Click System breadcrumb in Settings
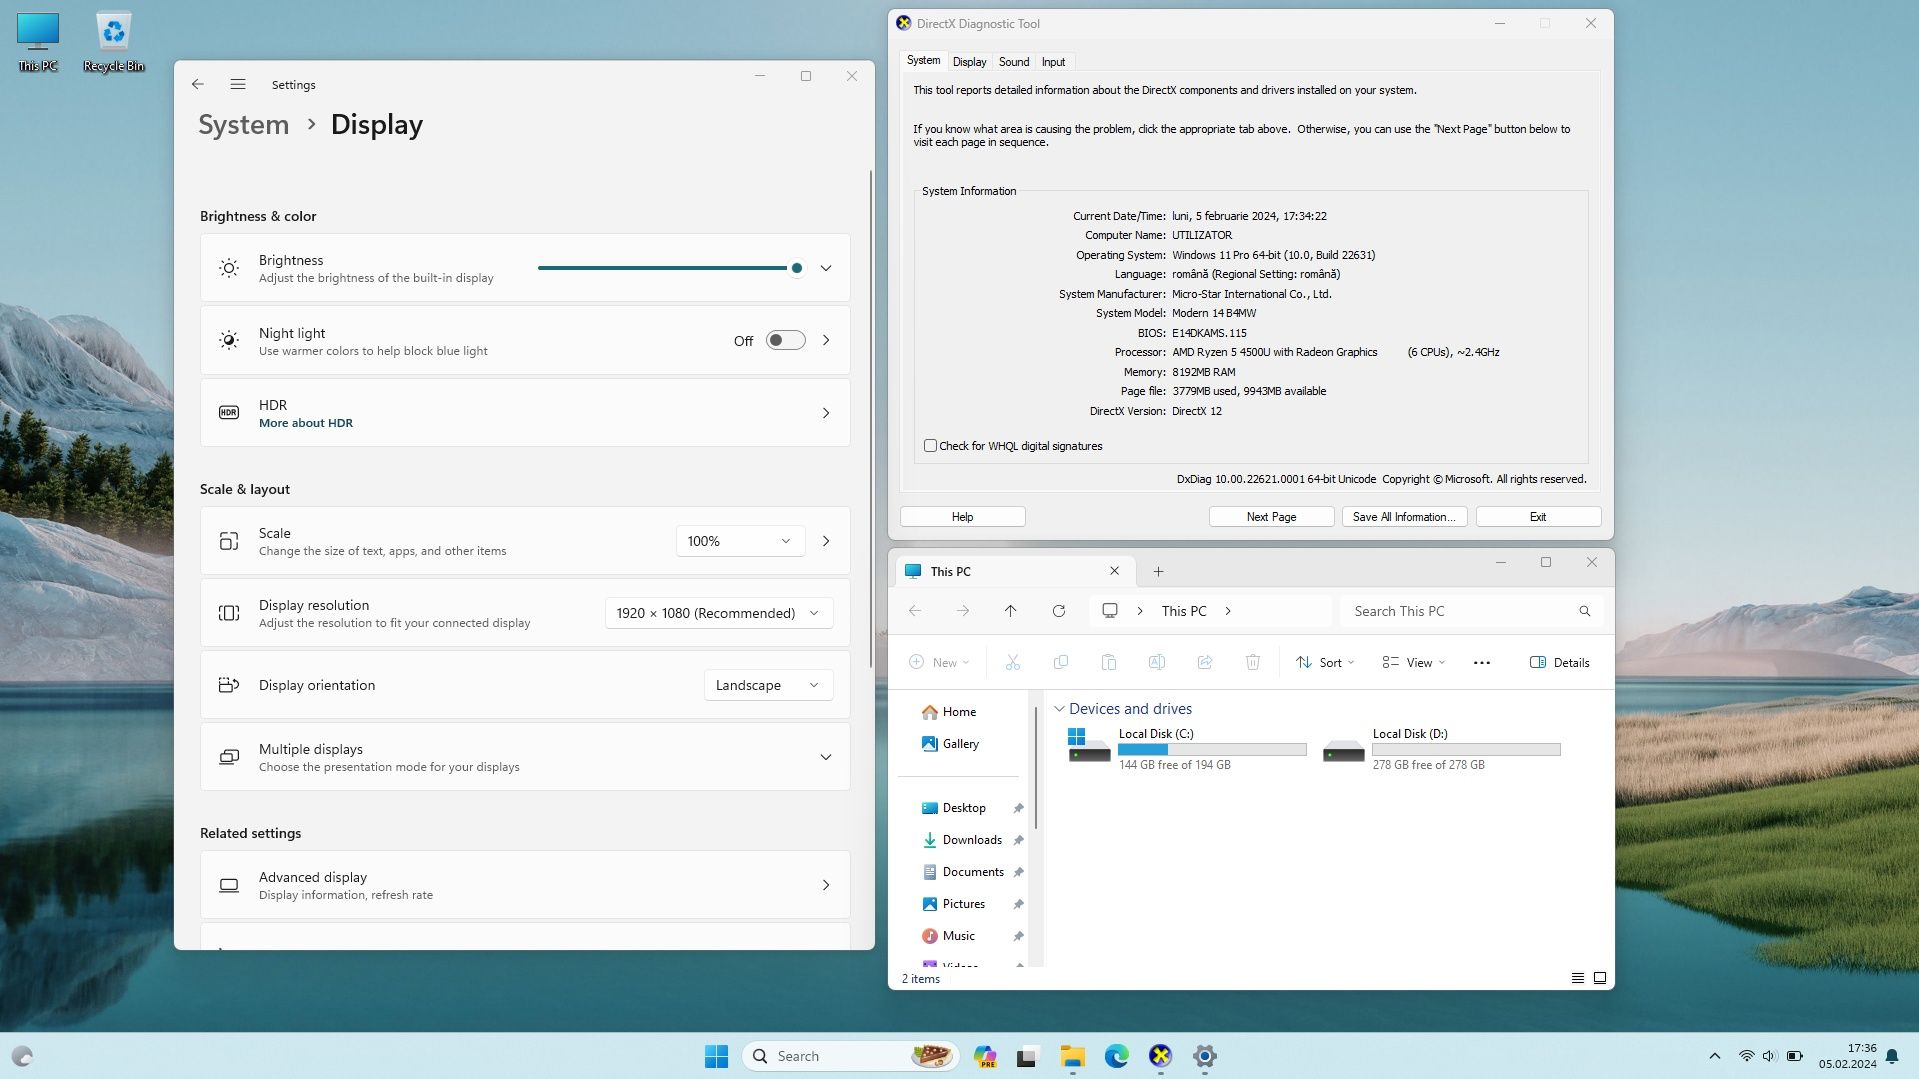 [243, 125]
